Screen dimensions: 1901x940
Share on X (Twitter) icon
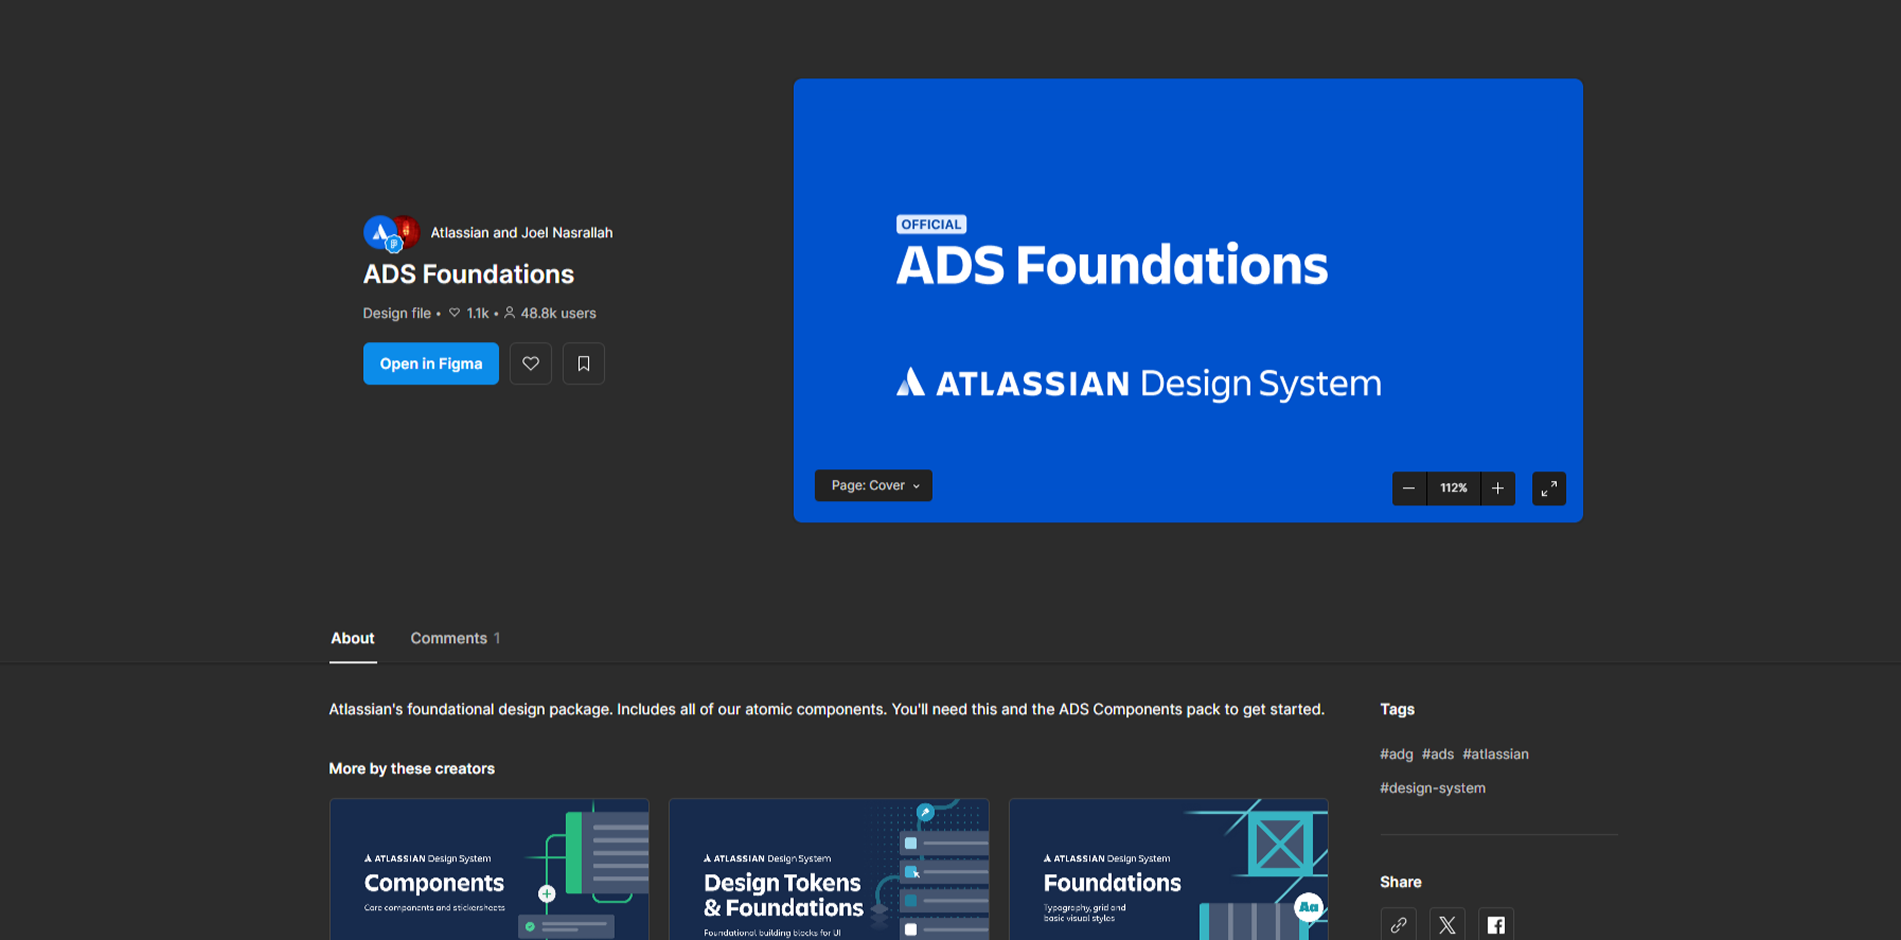(x=1447, y=925)
